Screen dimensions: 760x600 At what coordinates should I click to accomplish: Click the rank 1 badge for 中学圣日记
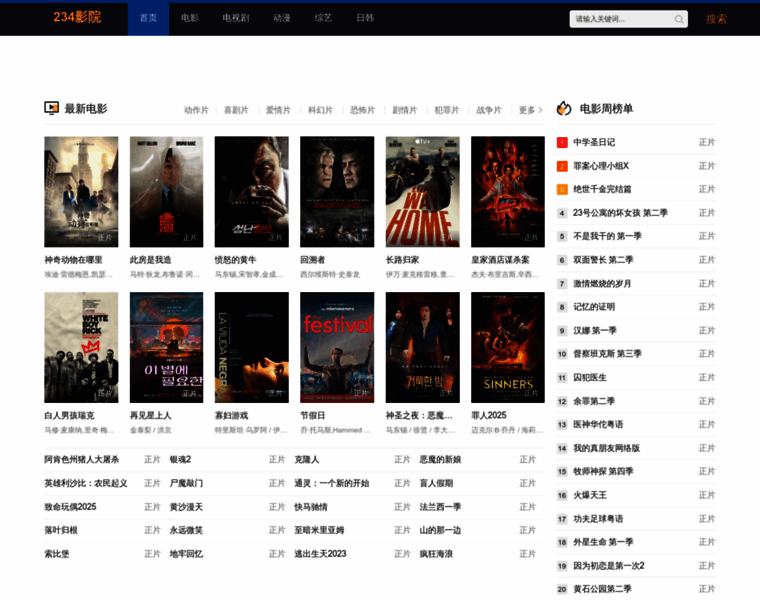[x=562, y=142]
